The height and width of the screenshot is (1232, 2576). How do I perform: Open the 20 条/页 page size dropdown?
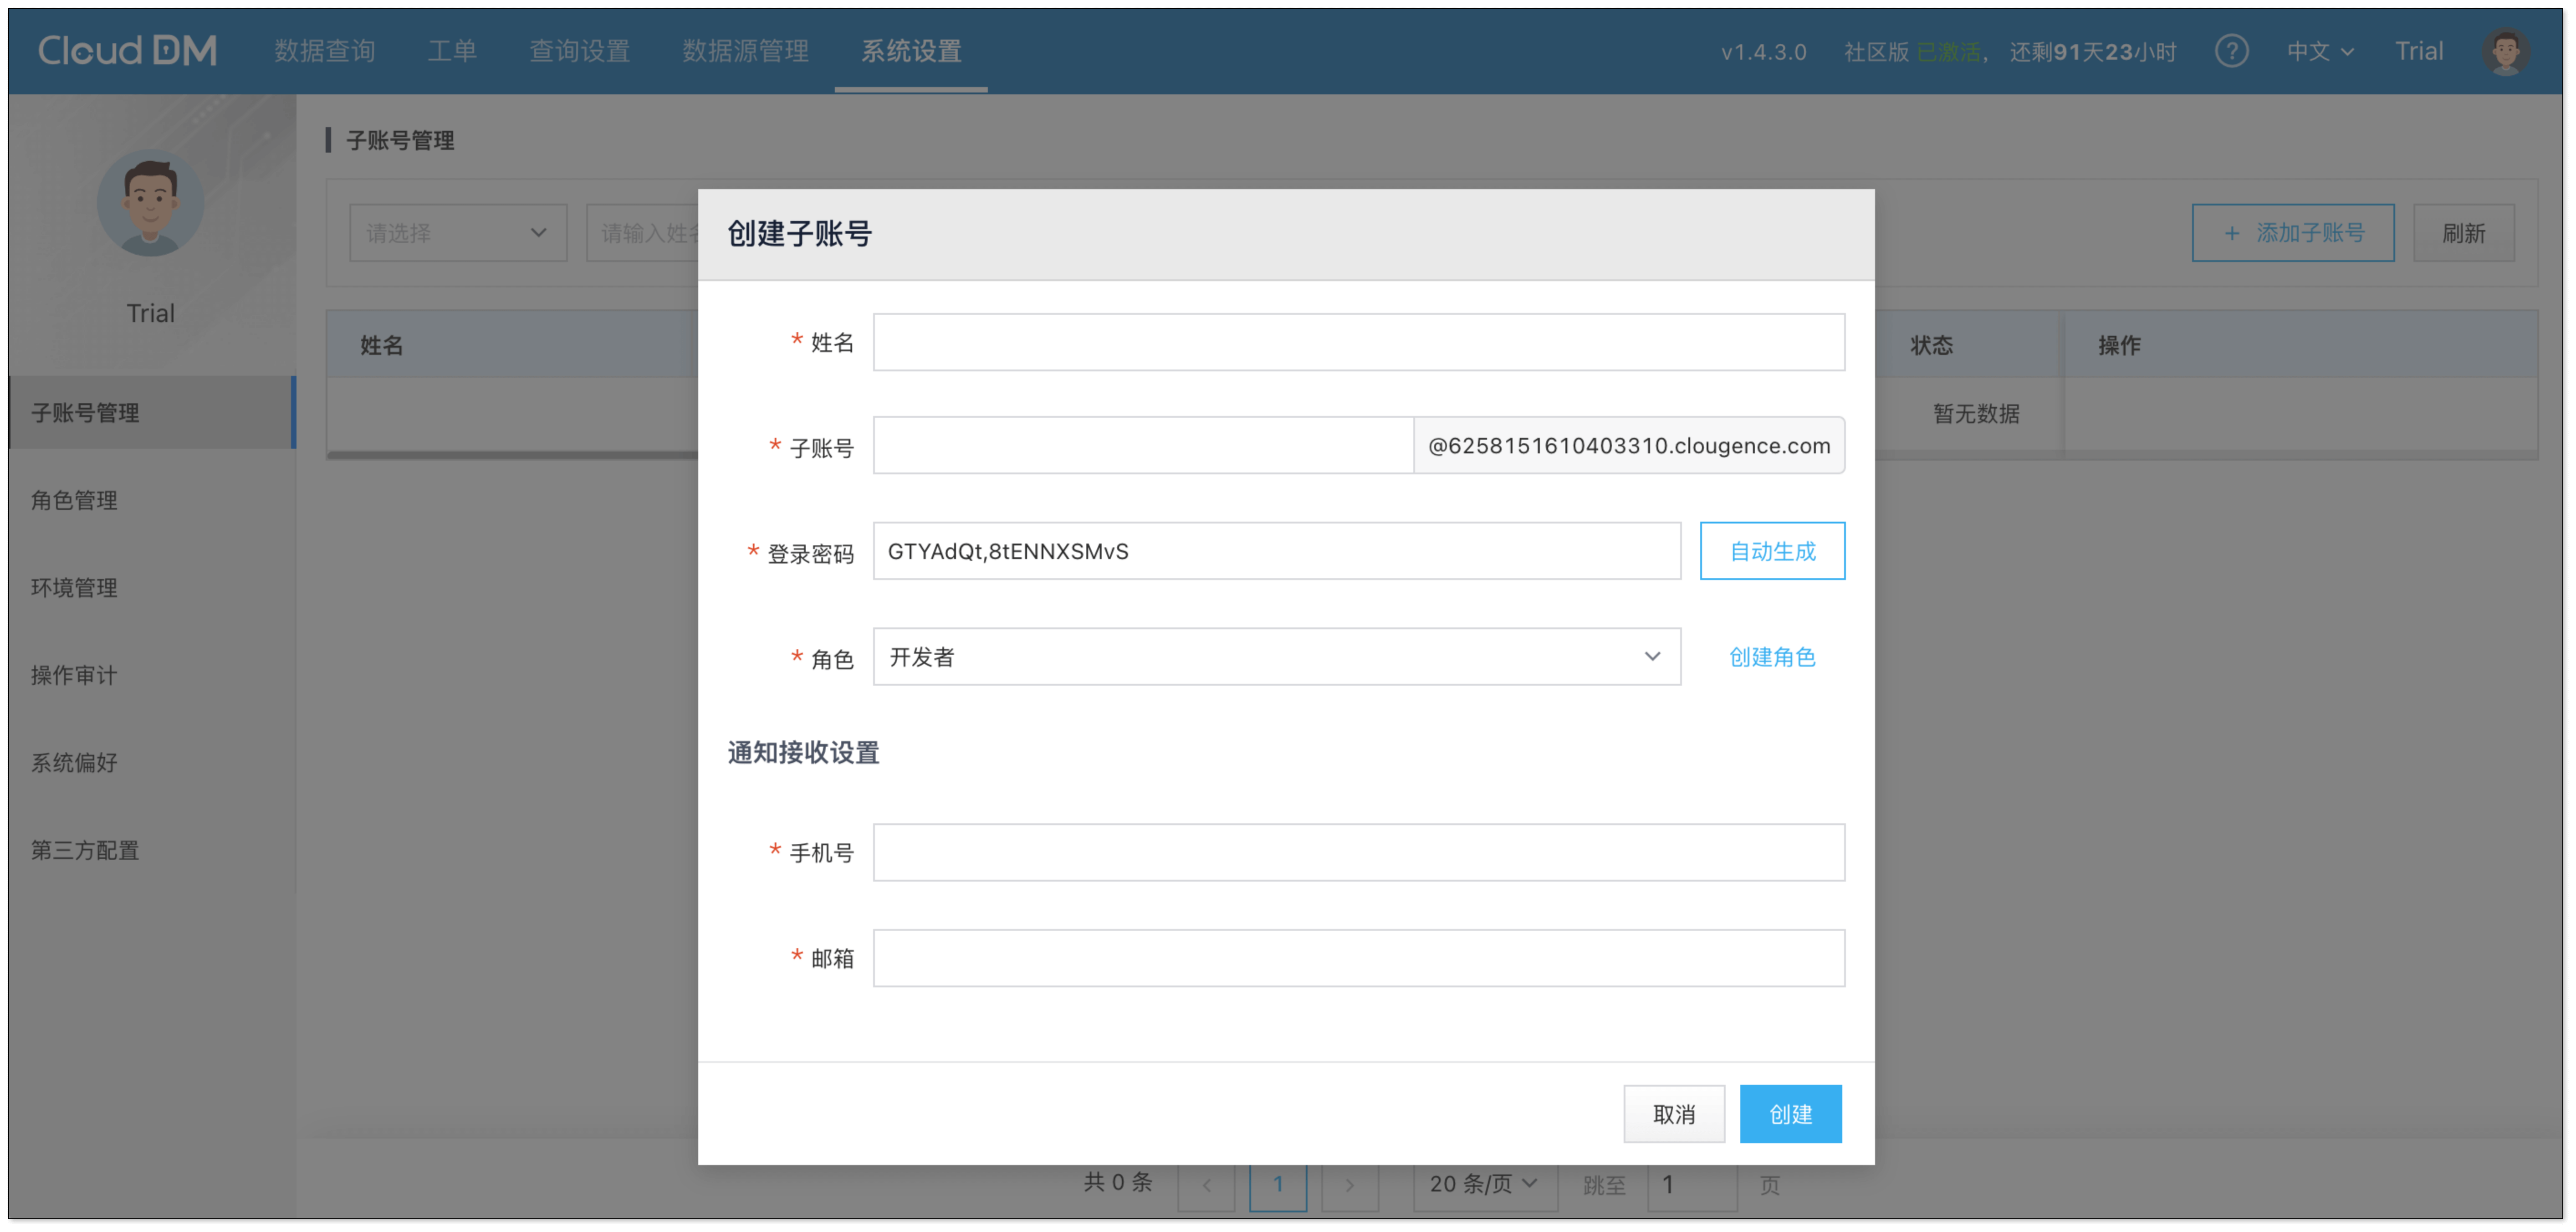(1483, 1184)
